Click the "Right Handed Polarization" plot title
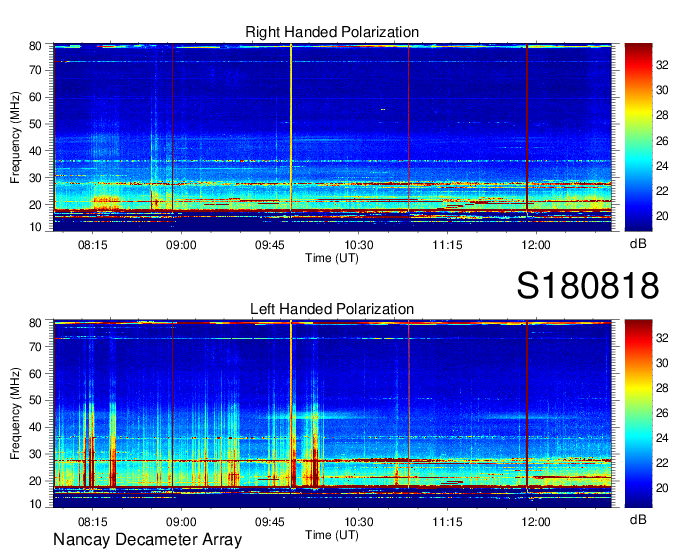680x552 pixels. click(332, 32)
